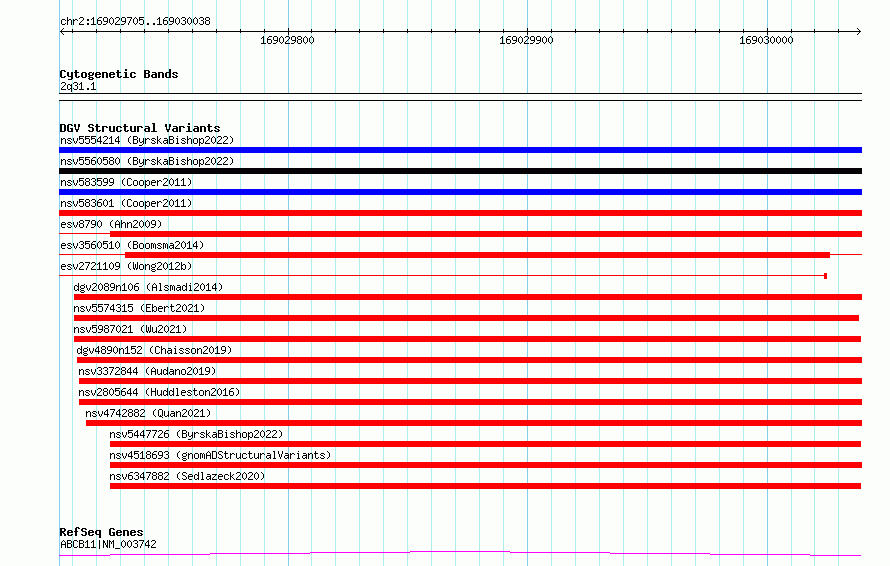This screenshot has width=890, height=566.
Task: Select the blue bar beneath nsv583599
Action: pos(460,192)
